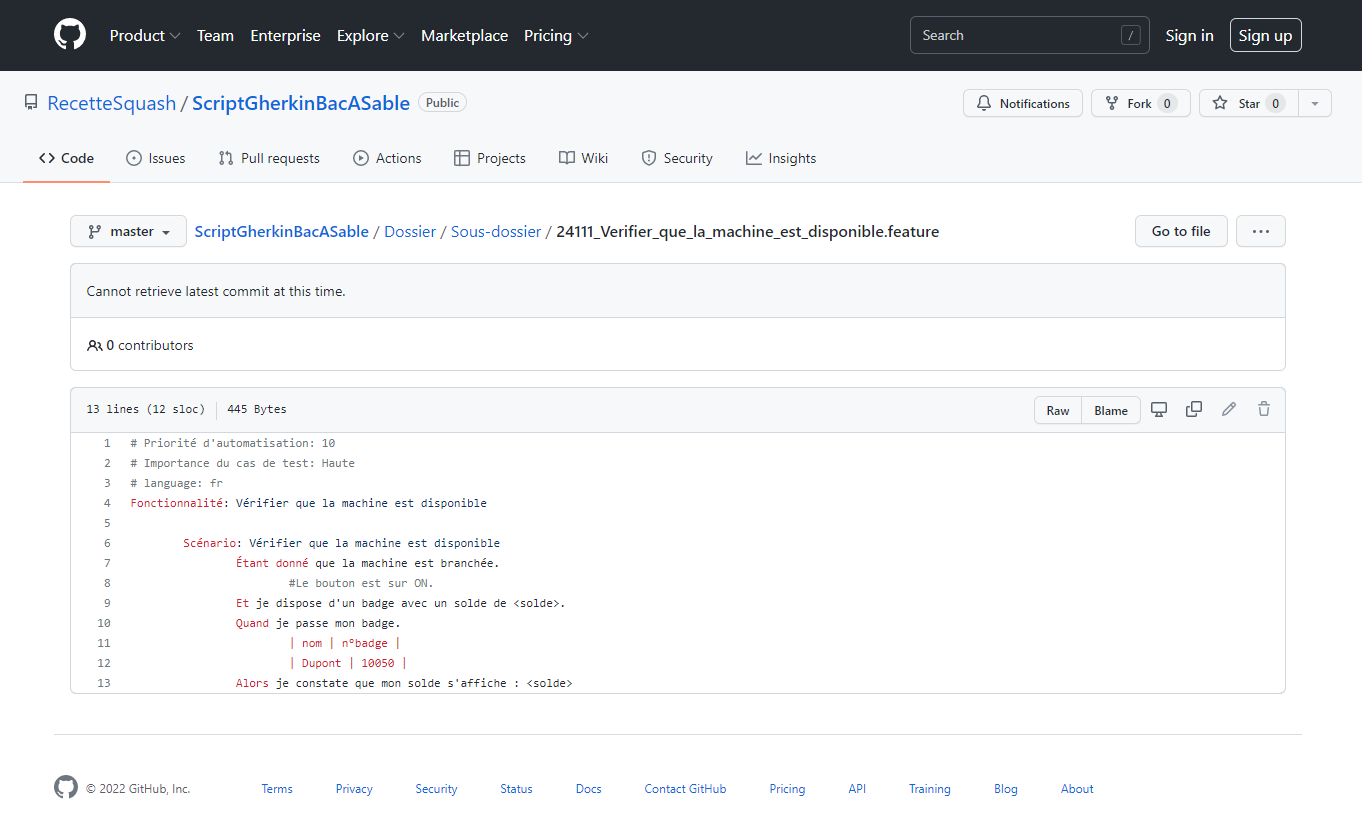The width and height of the screenshot is (1362, 834).
Task: Open the GitHub home logo
Action: point(69,34)
